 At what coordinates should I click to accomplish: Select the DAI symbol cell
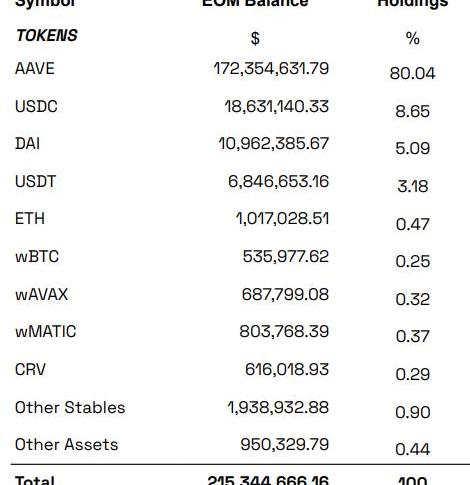tap(27, 144)
